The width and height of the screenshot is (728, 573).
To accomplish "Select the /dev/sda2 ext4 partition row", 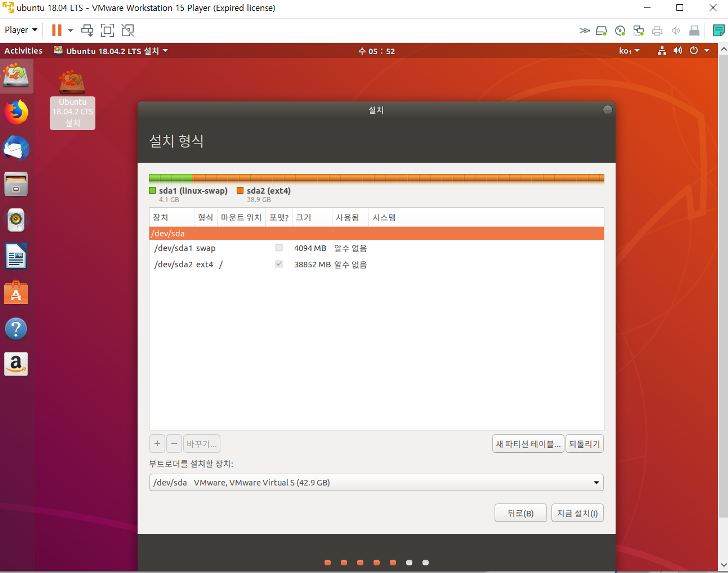I will pyautogui.click(x=377, y=264).
